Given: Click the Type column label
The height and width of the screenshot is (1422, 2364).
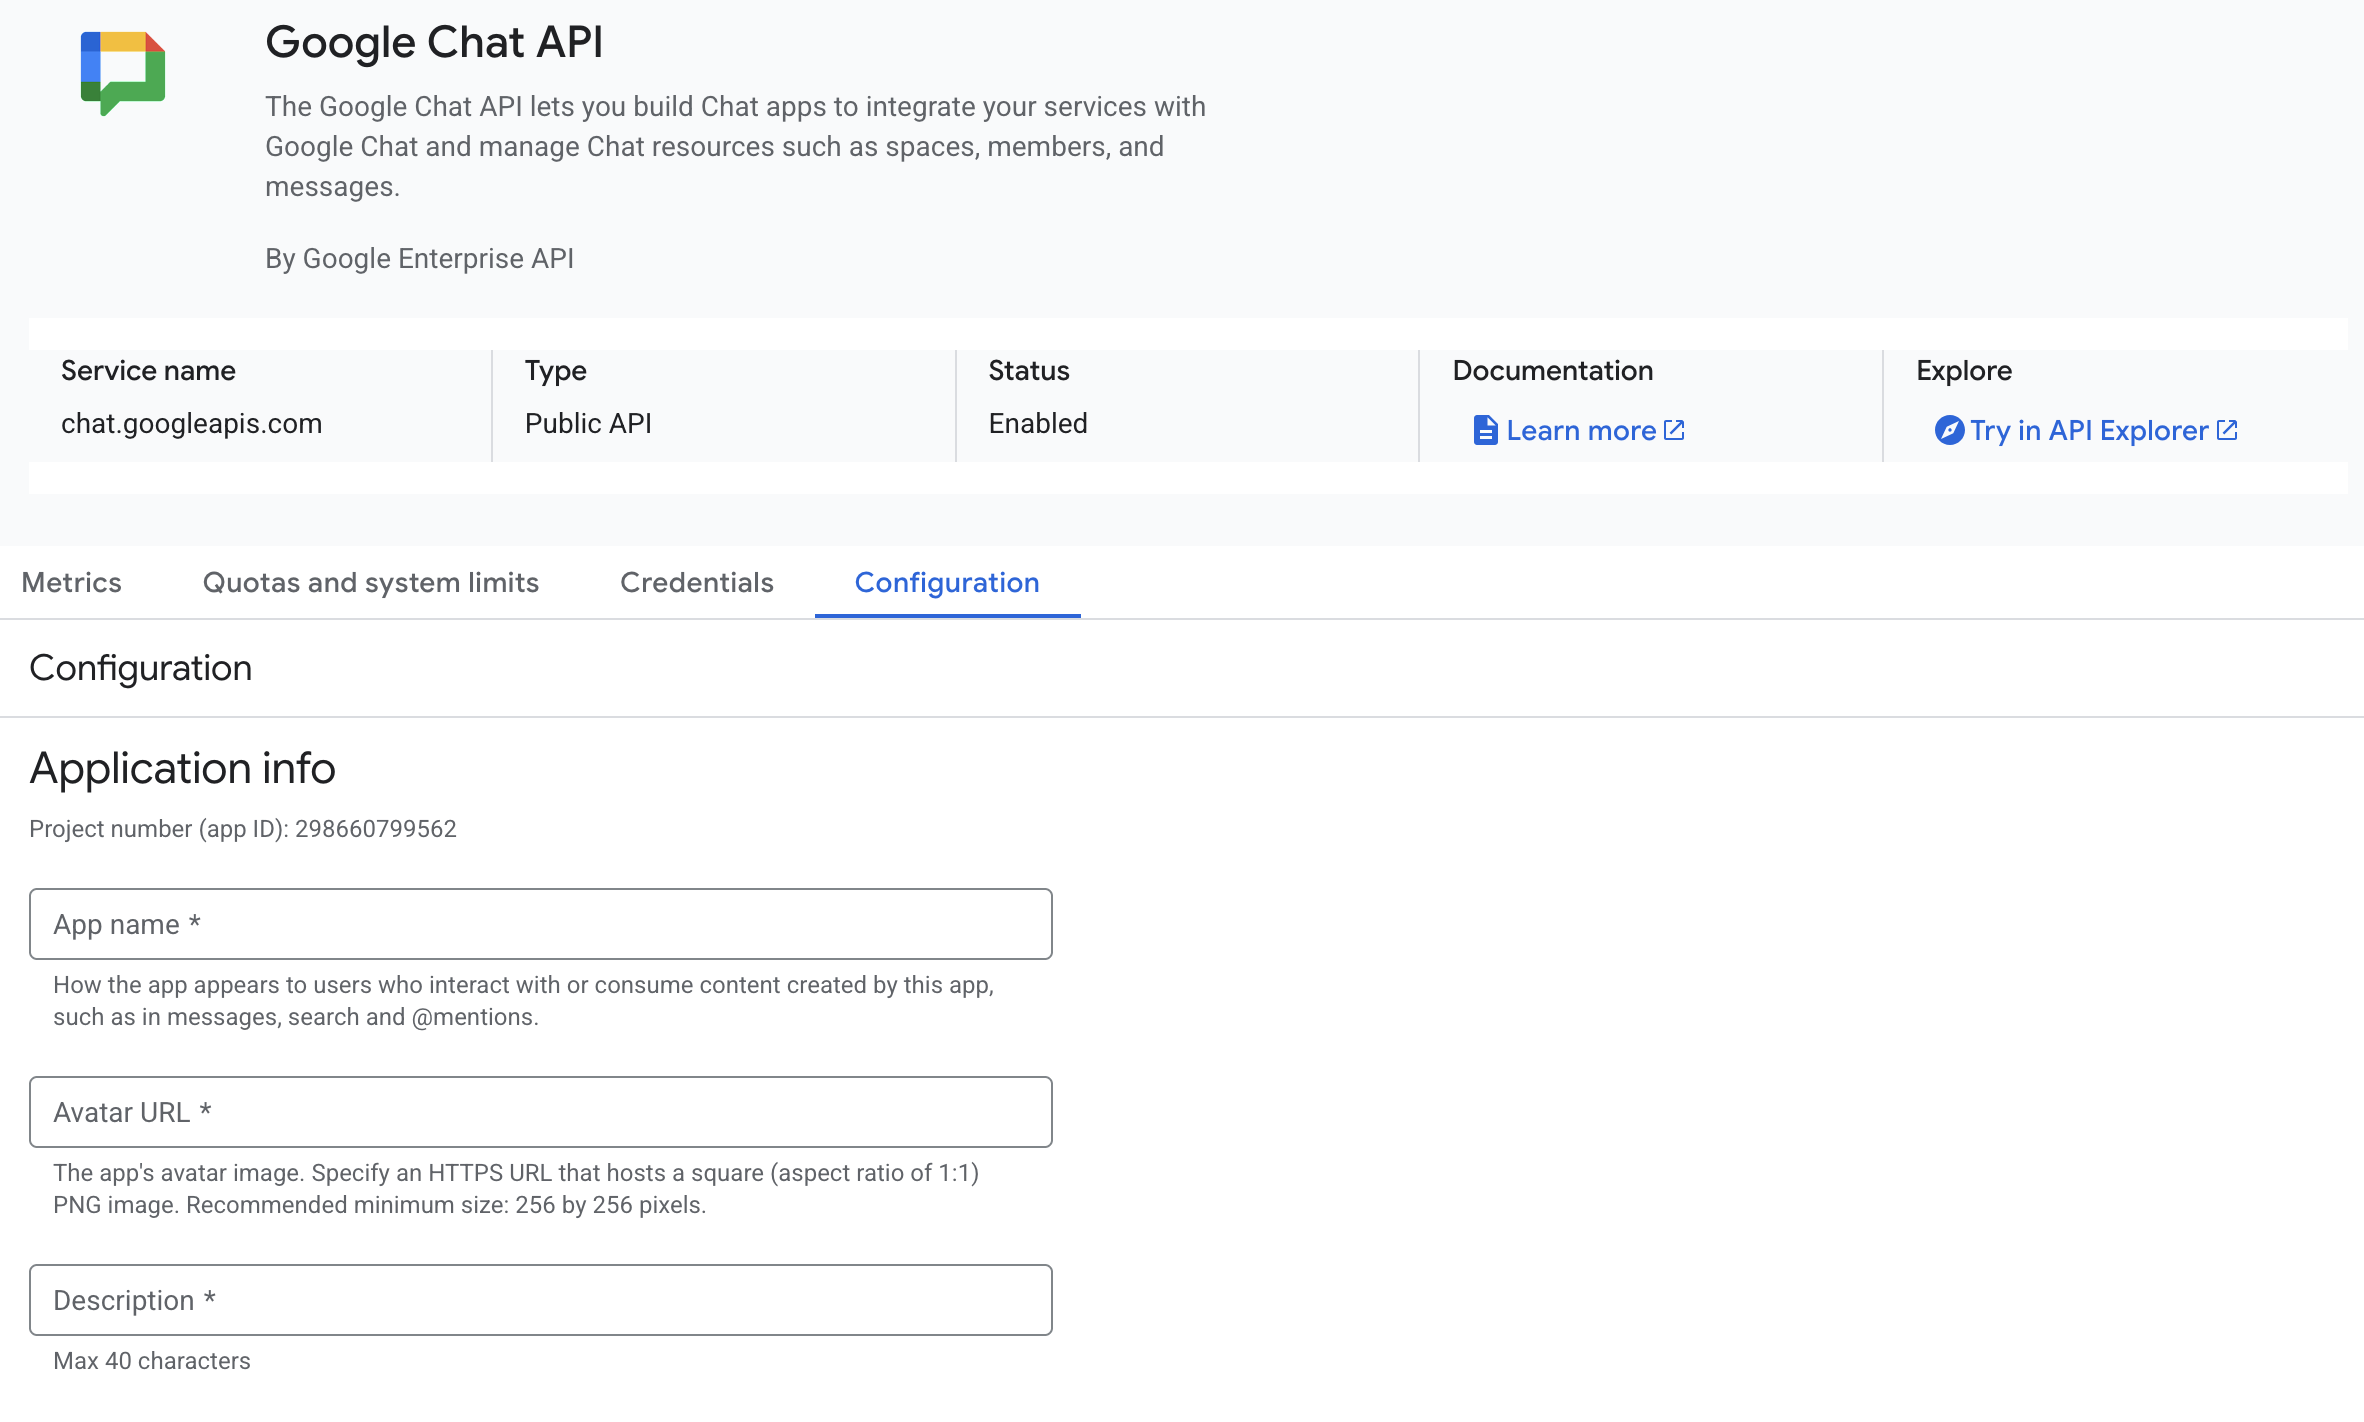Looking at the screenshot, I should tap(556, 371).
